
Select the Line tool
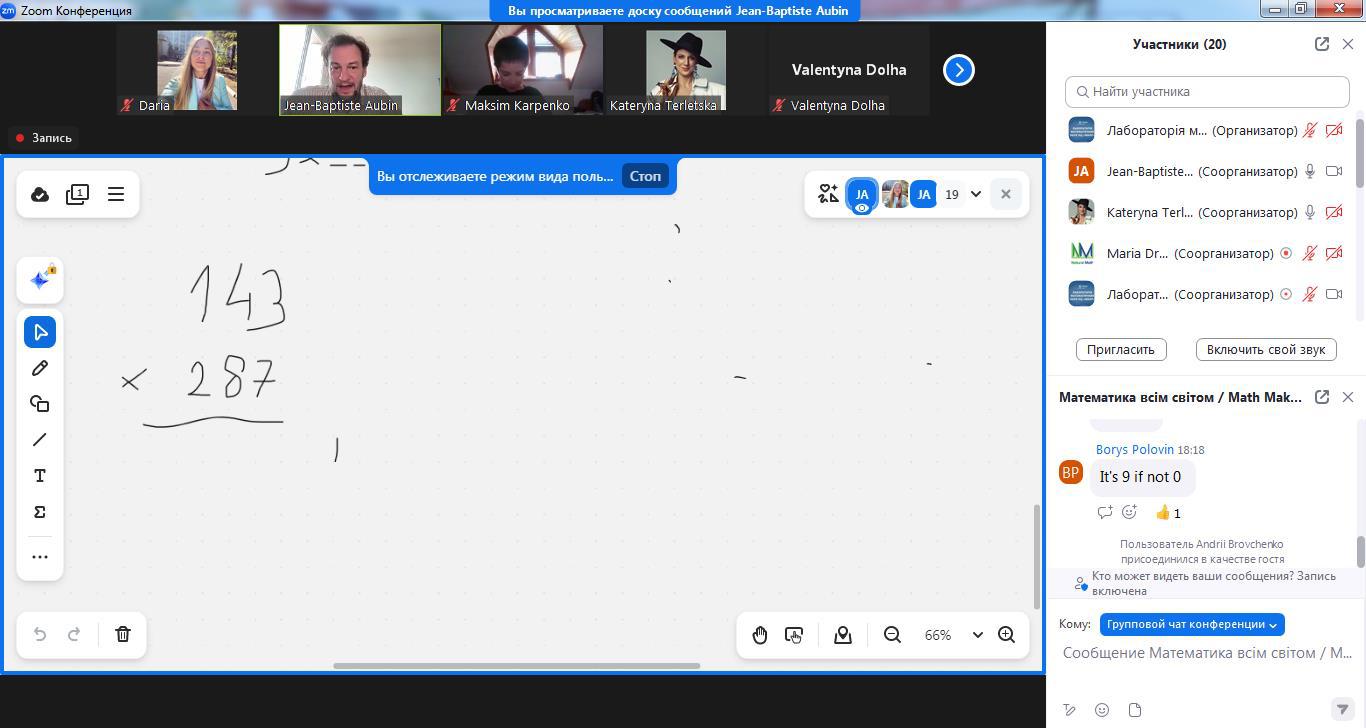[40, 440]
